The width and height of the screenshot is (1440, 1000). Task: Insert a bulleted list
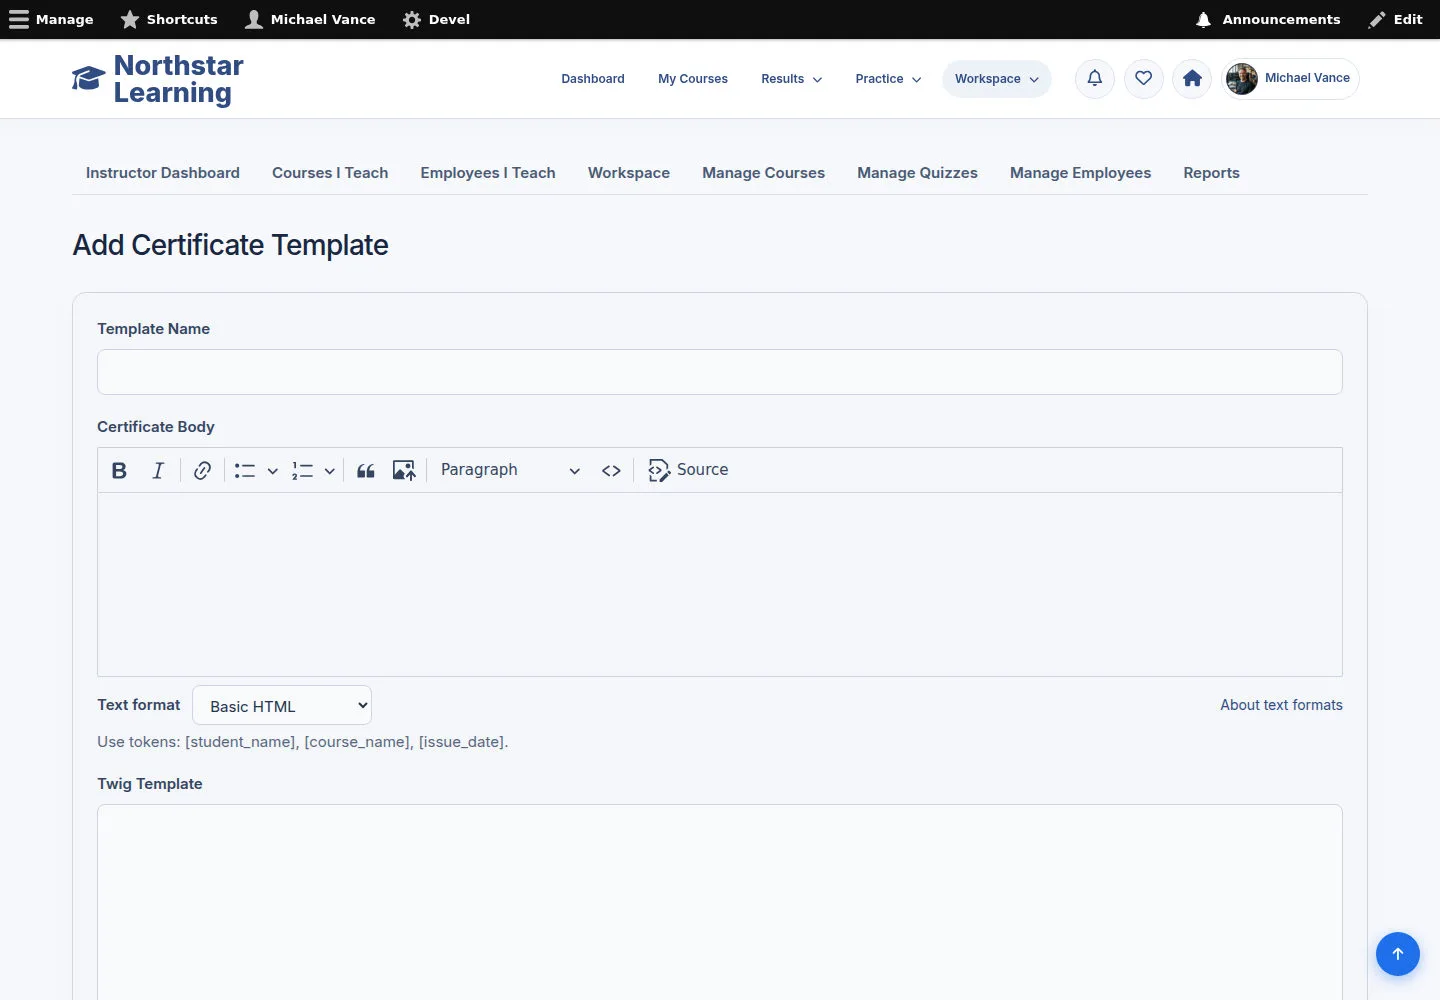[x=245, y=470]
